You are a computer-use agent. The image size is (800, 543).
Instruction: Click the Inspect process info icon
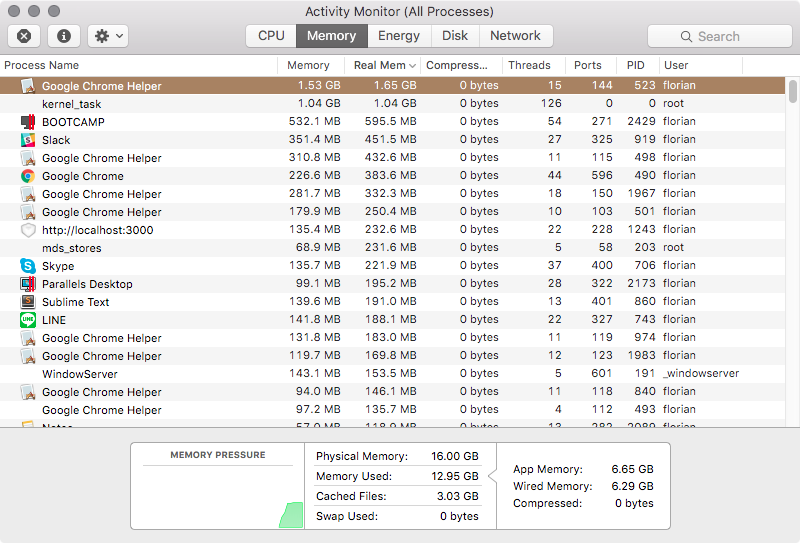tap(64, 36)
